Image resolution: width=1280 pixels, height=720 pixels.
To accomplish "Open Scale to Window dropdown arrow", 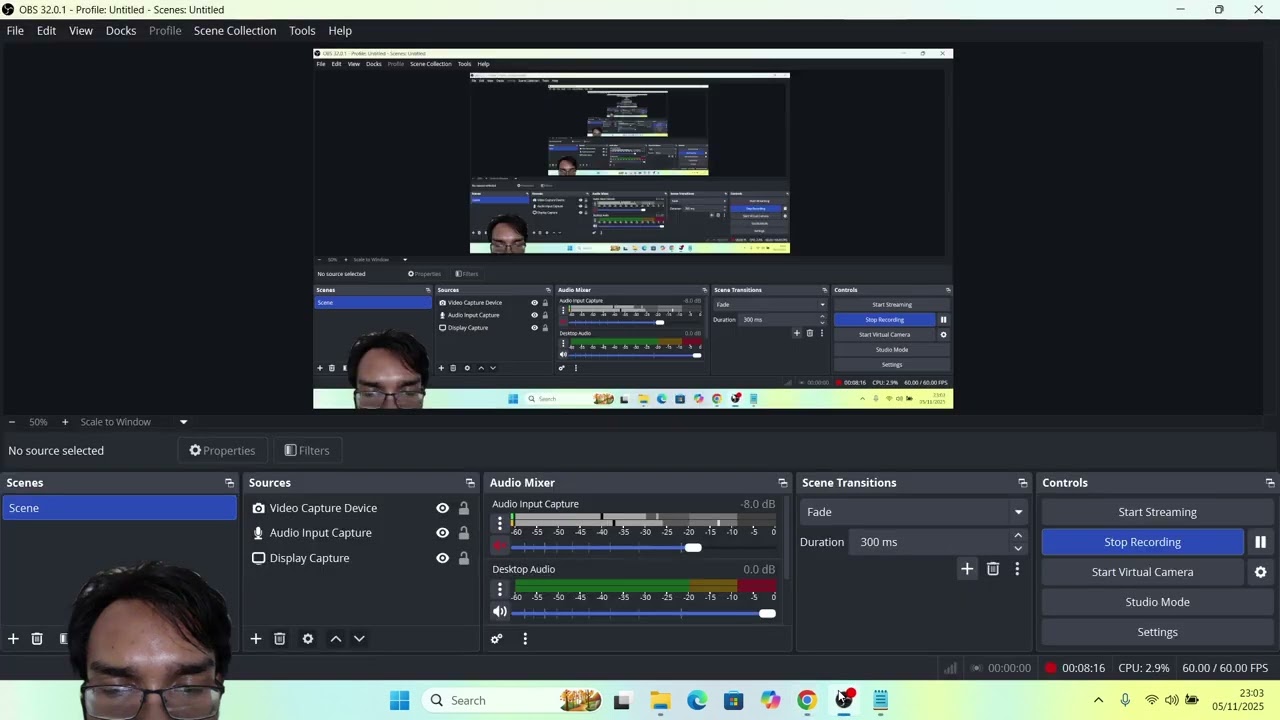I will pos(183,422).
